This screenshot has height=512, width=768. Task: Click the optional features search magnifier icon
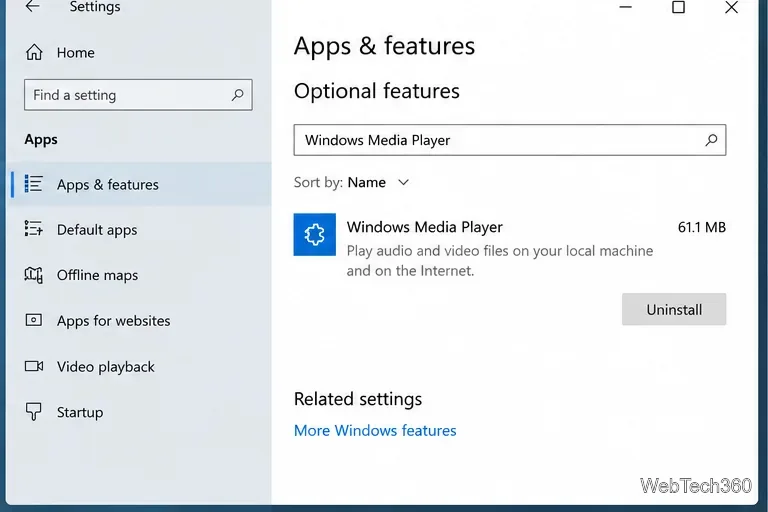point(711,140)
